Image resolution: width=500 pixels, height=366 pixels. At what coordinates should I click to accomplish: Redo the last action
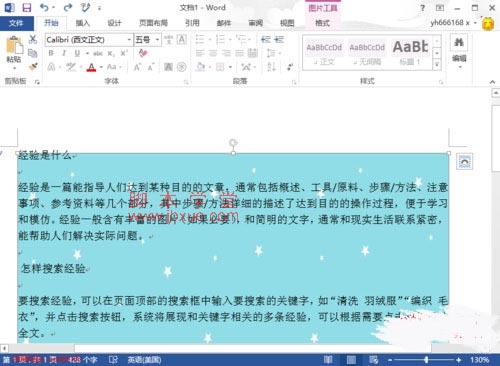68,7
